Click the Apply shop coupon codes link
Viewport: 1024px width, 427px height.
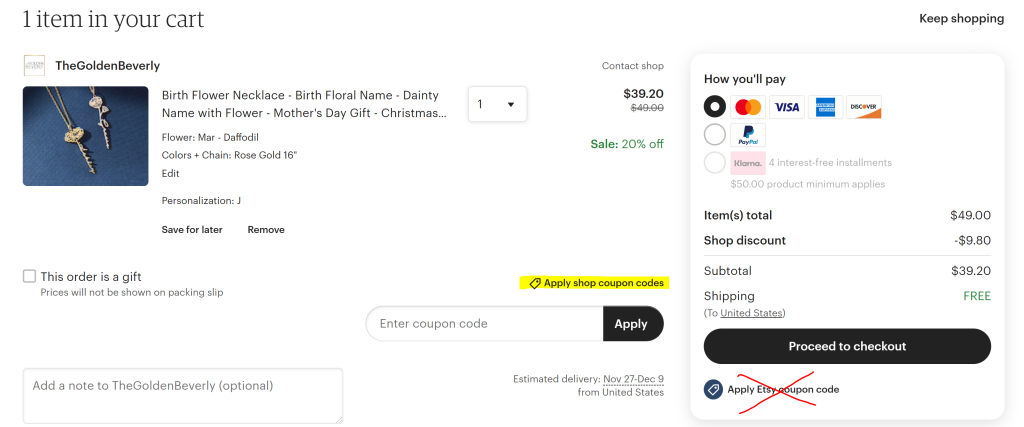(x=596, y=283)
